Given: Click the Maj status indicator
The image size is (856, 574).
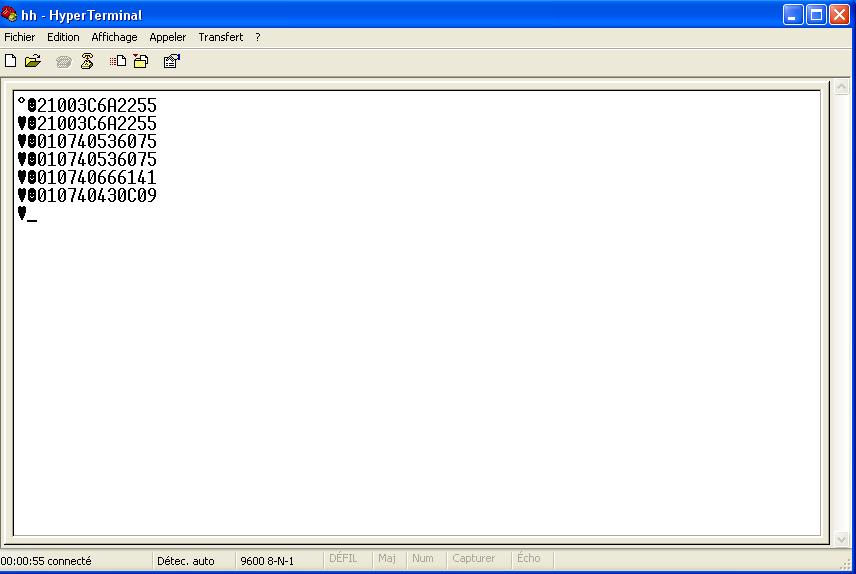Looking at the screenshot, I should coord(387,559).
